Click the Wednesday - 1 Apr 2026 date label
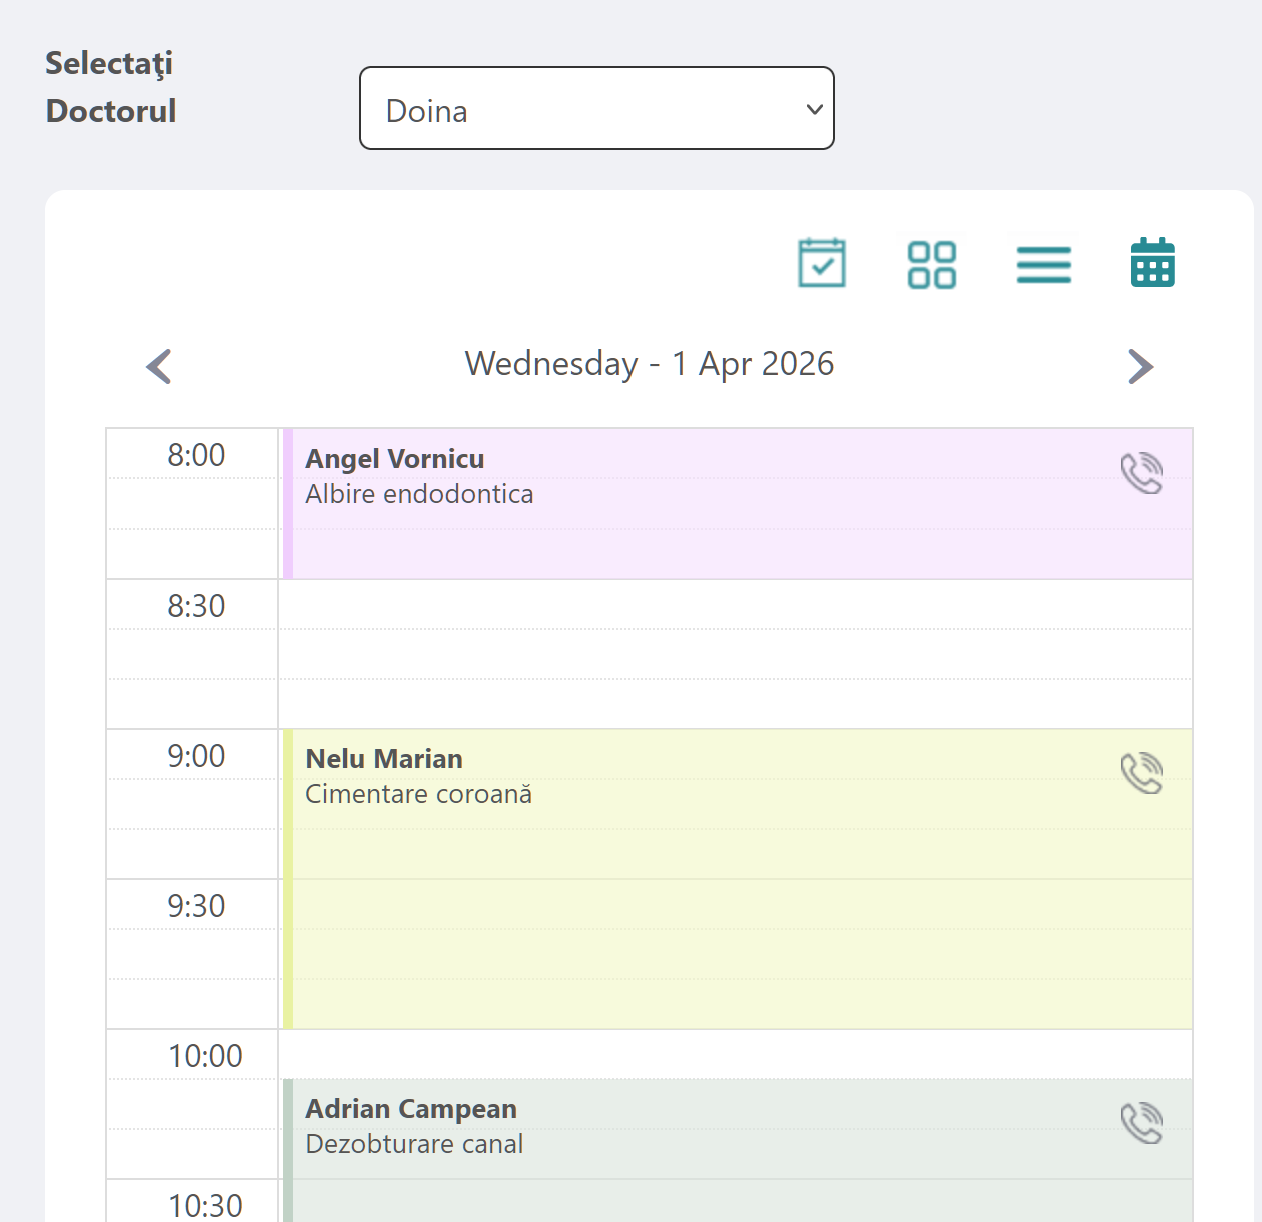This screenshot has height=1222, width=1262. pyautogui.click(x=648, y=363)
